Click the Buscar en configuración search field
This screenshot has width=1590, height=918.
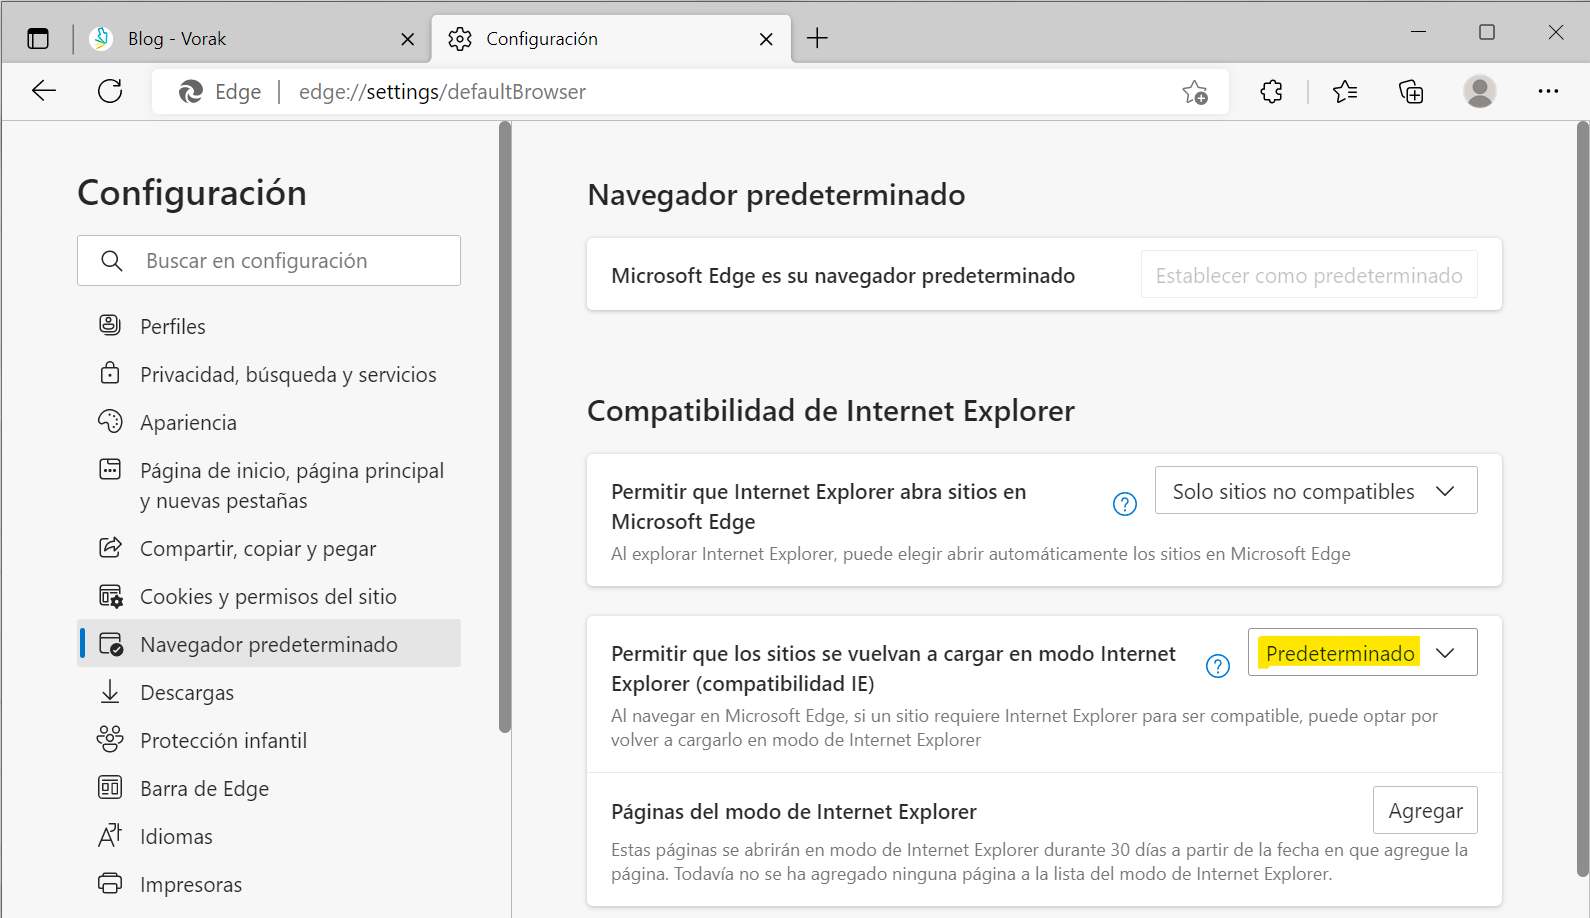(x=269, y=261)
